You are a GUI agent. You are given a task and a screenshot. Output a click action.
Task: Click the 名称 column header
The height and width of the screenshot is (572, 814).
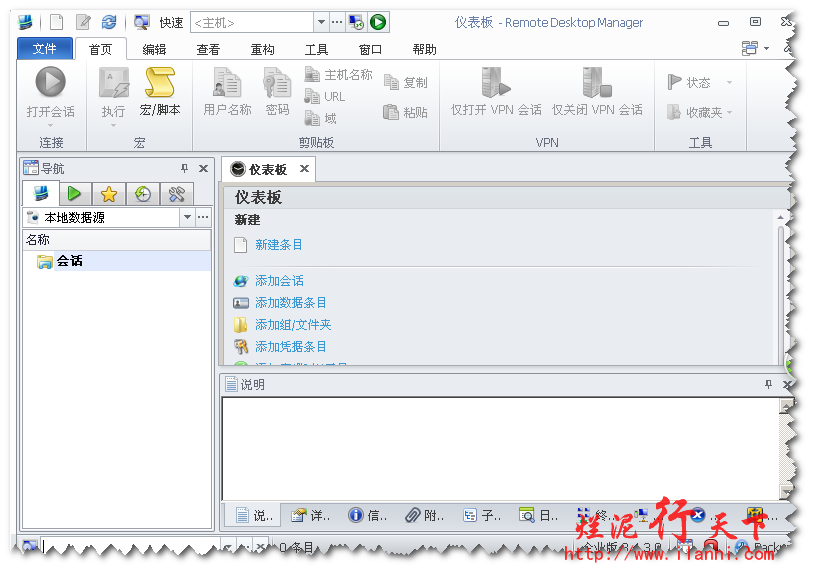coord(117,240)
